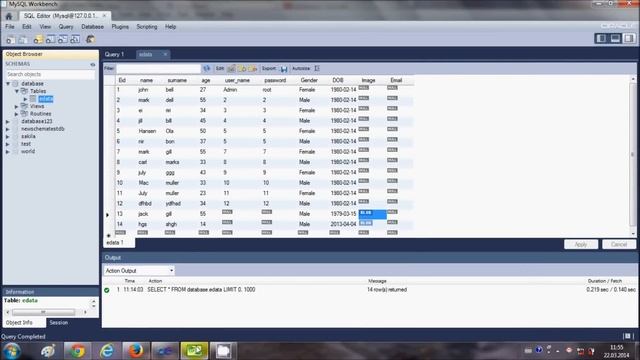Launch Google Chrome from the taskbar
The image size is (640, 360).
[77, 351]
